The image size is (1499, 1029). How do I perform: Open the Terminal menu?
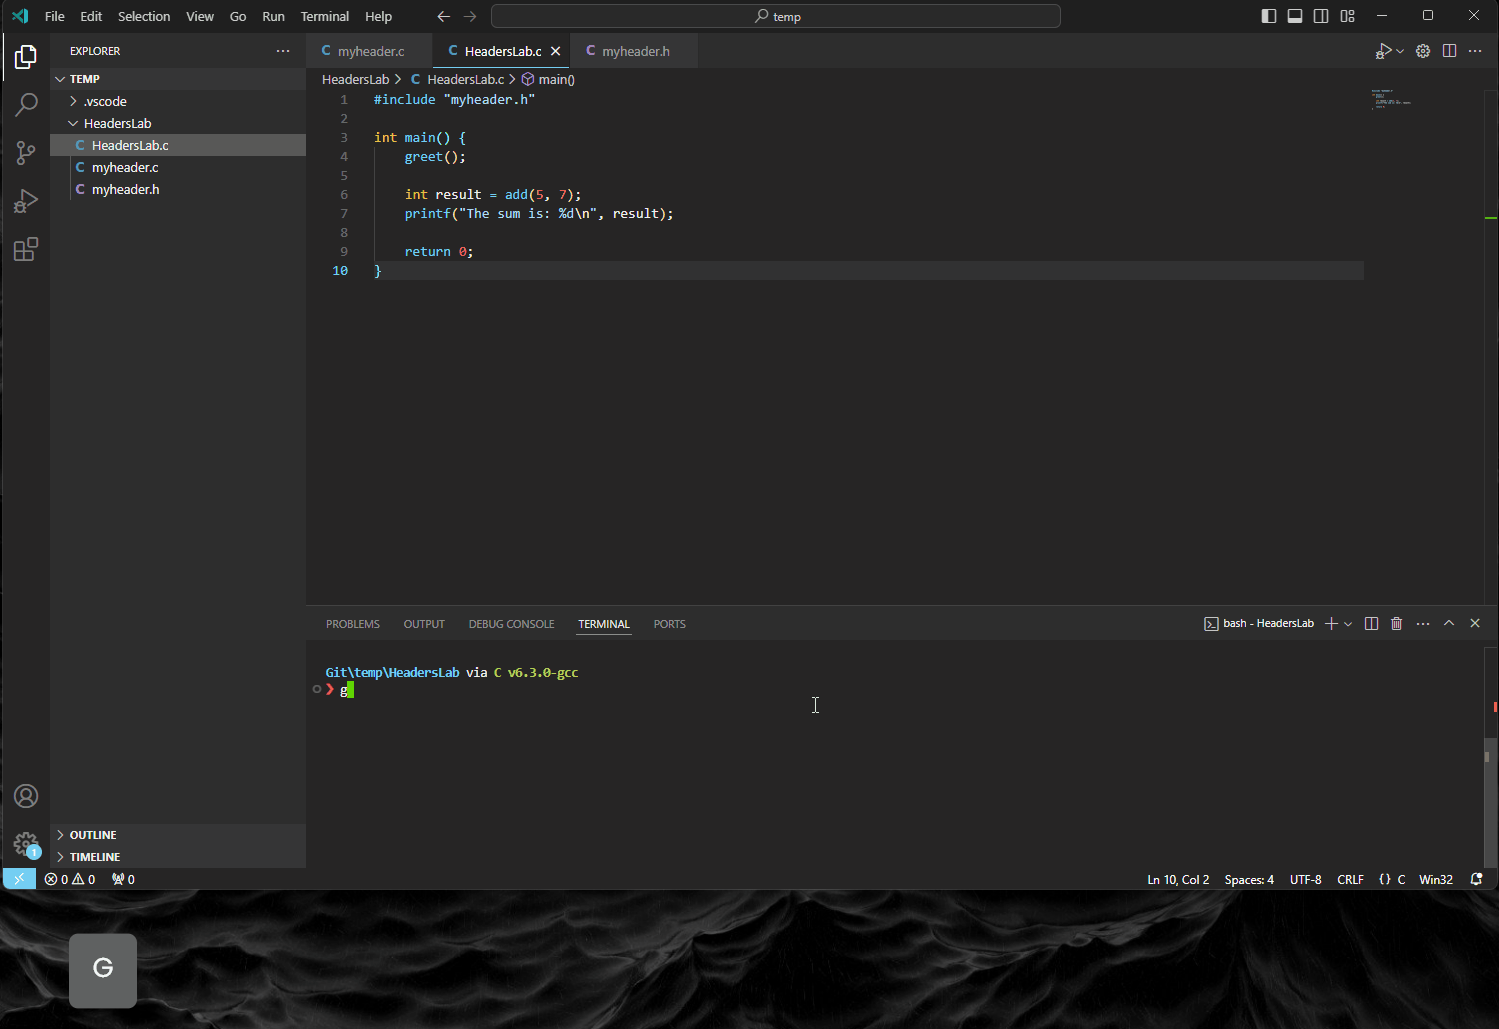tap(325, 16)
